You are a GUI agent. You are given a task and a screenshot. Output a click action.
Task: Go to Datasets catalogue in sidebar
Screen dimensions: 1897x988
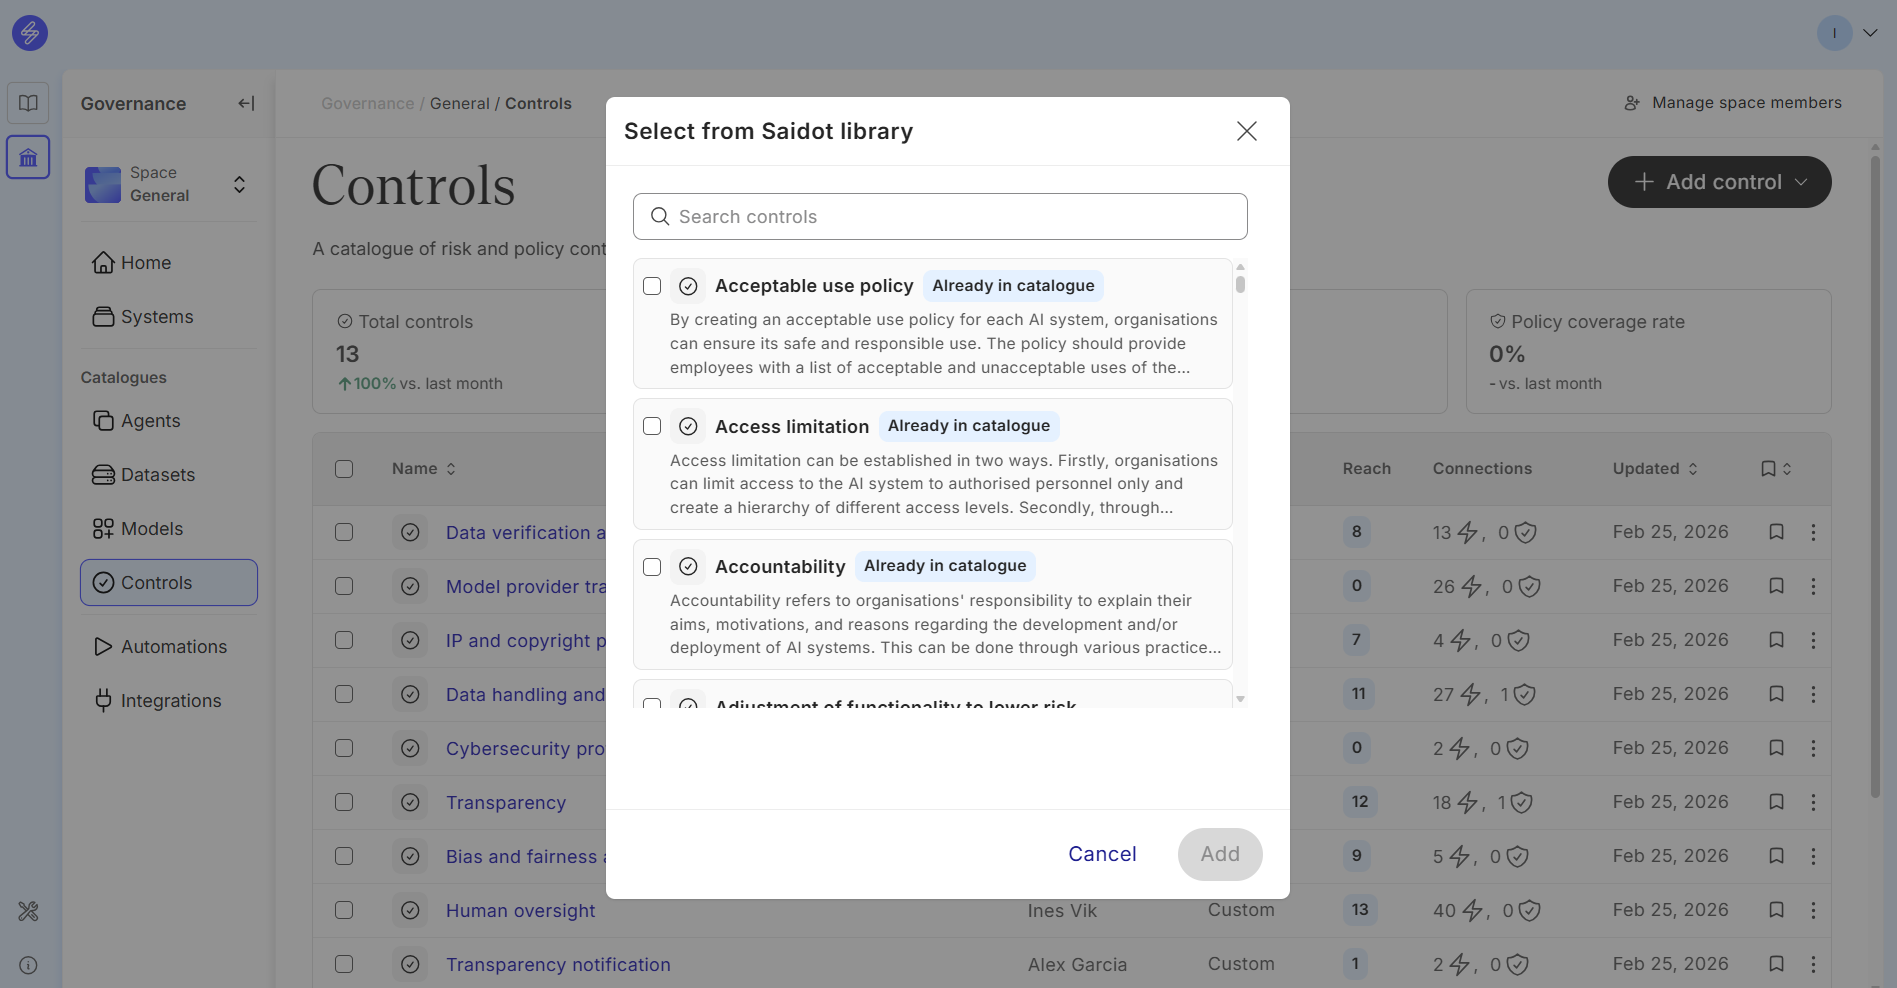tap(157, 475)
